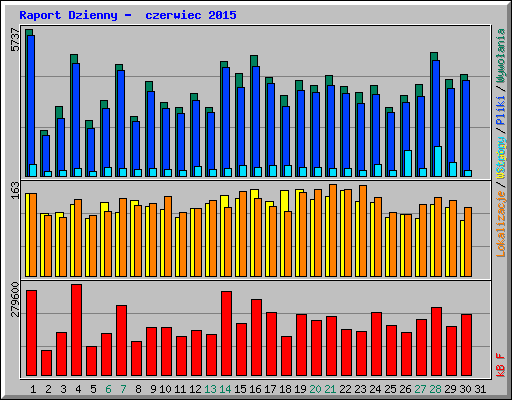Click the 279600 scale value label
The height and width of the screenshot is (400, 512).
tap(15, 299)
